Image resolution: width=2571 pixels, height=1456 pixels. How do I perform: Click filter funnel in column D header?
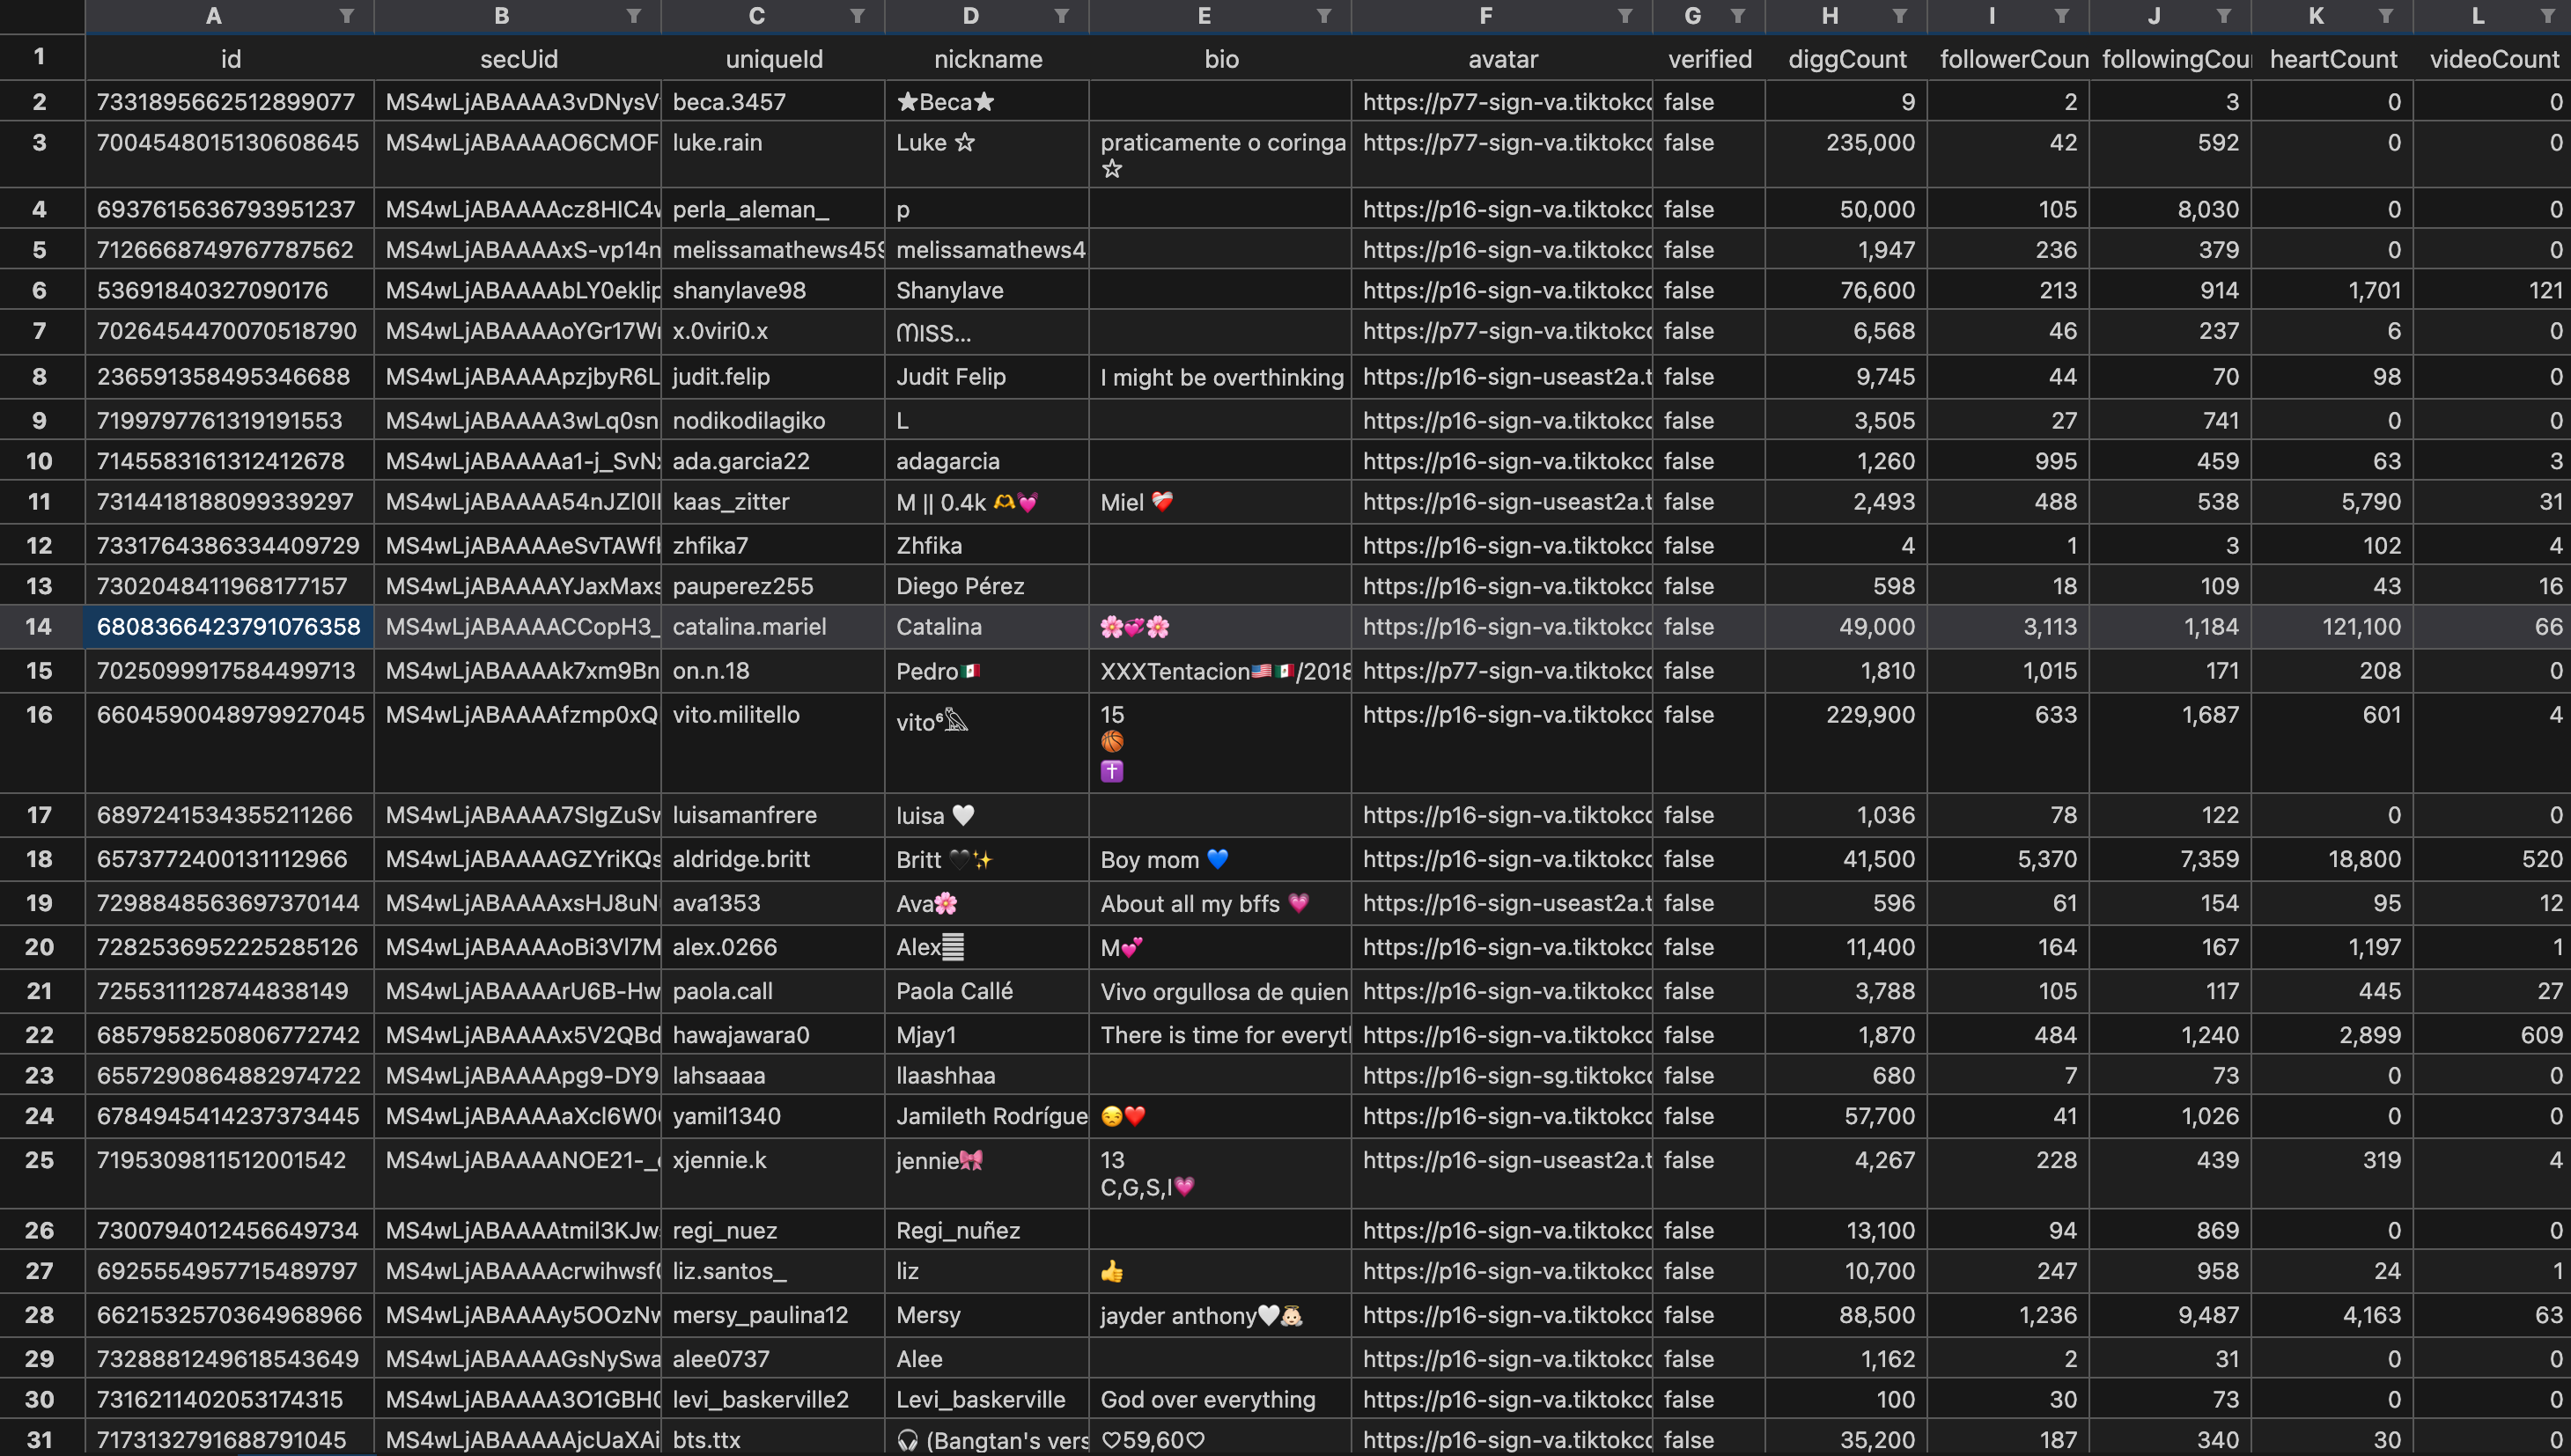[1062, 16]
